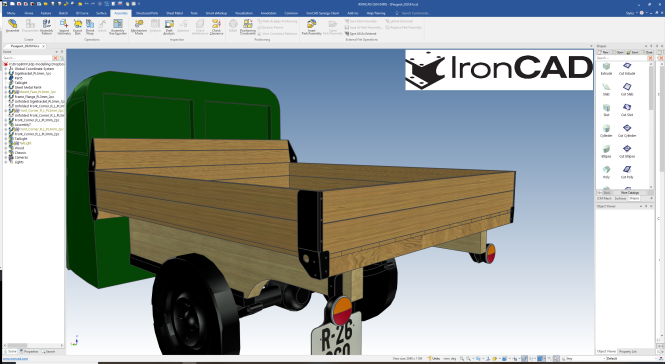Clear the Scene browser search field
The width and height of the screenshot is (665, 364).
55,58
